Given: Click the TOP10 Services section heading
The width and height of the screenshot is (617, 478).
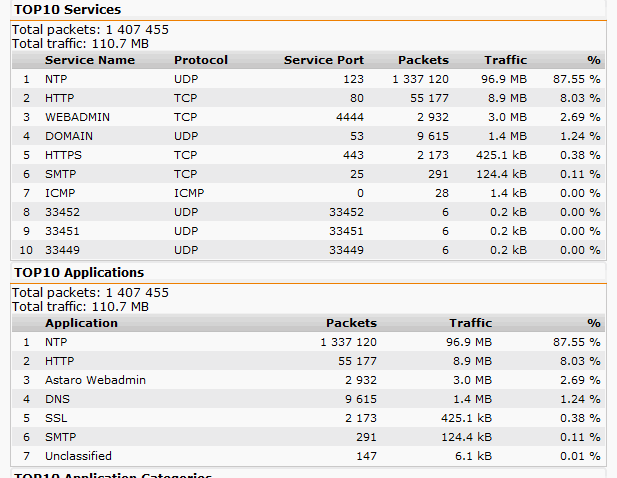Looking at the screenshot, I should click(x=67, y=9).
